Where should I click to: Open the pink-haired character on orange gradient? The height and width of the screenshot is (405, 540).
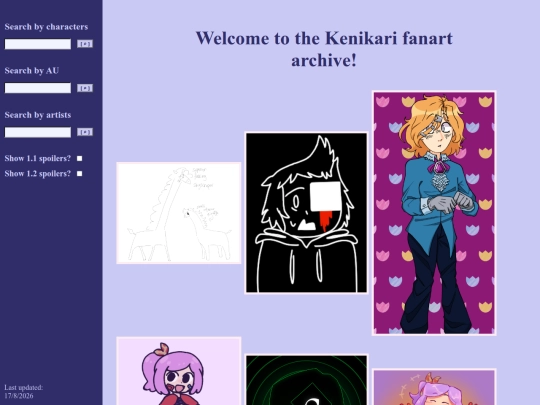(x=434, y=387)
